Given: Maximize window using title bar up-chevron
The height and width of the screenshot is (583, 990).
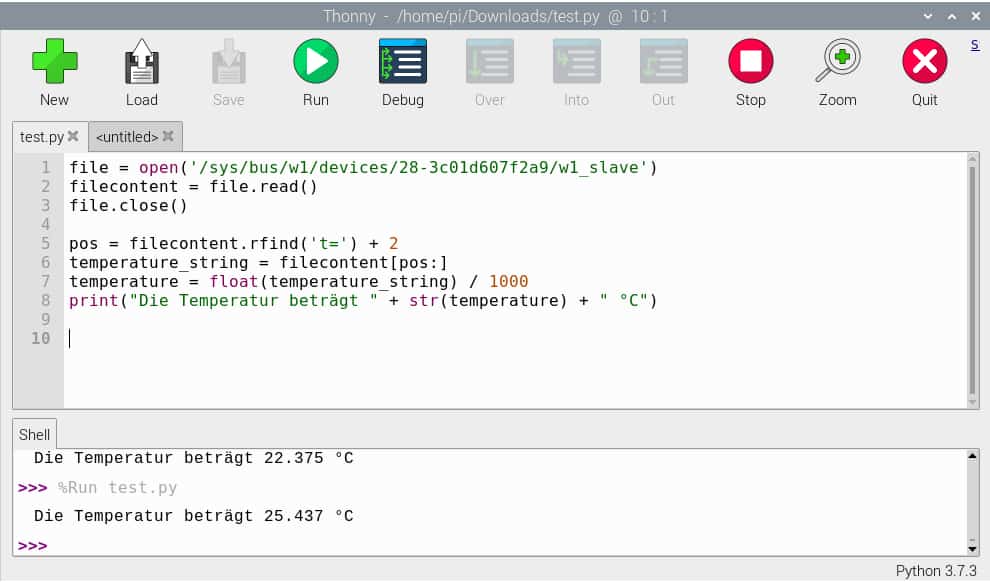Looking at the screenshot, I should tap(951, 16).
